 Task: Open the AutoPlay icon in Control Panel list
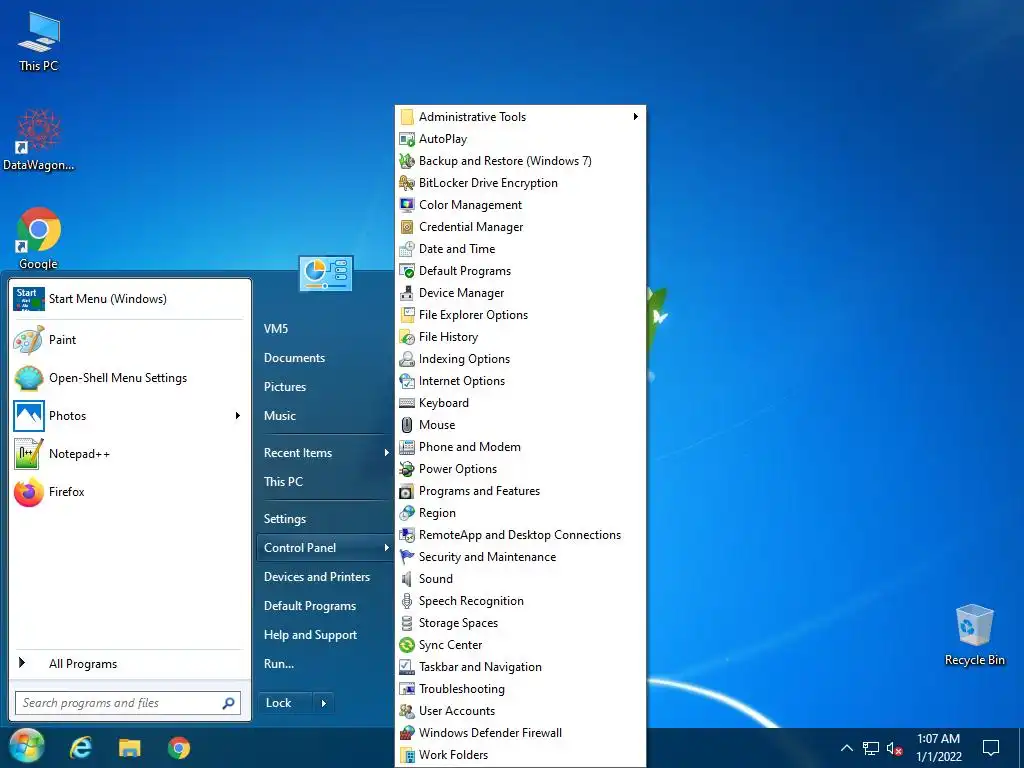click(x=407, y=139)
